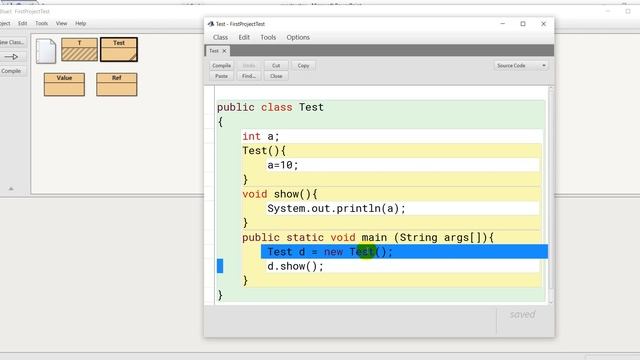Open the Tools menu in BlueJ main window

42,23
